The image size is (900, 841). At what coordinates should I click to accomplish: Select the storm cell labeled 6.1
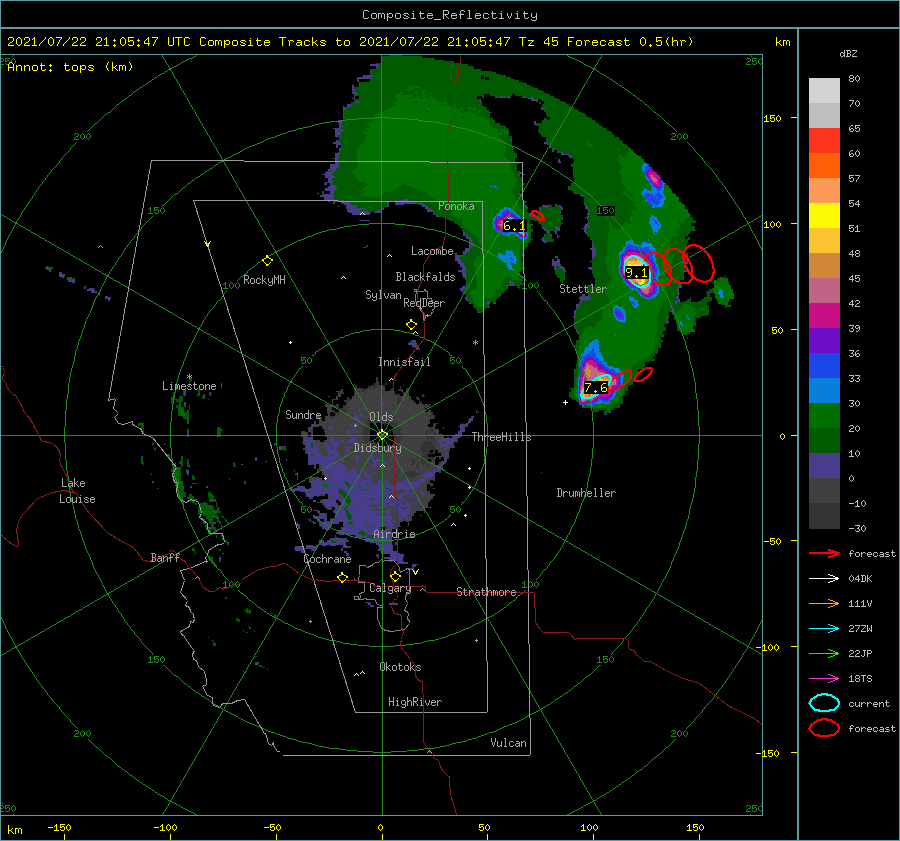pyautogui.click(x=513, y=226)
